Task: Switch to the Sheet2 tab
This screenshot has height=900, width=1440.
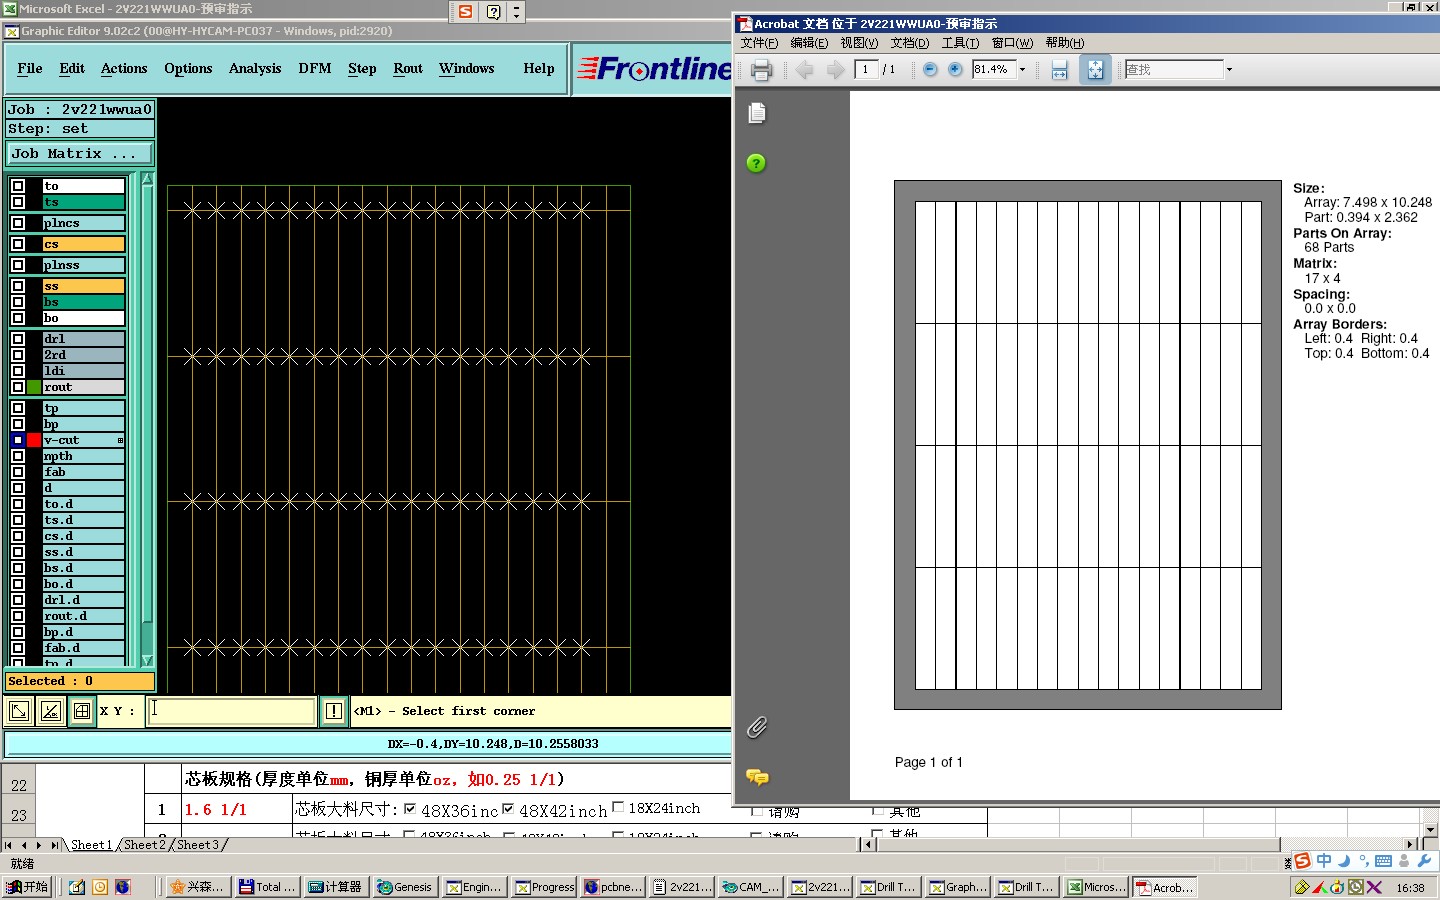Action: [144, 845]
